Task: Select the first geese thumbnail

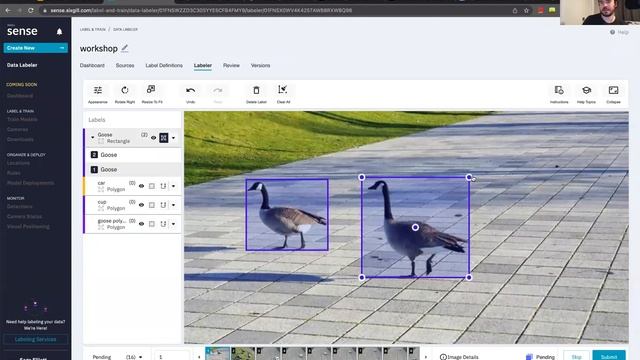Action: (x=218, y=353)
